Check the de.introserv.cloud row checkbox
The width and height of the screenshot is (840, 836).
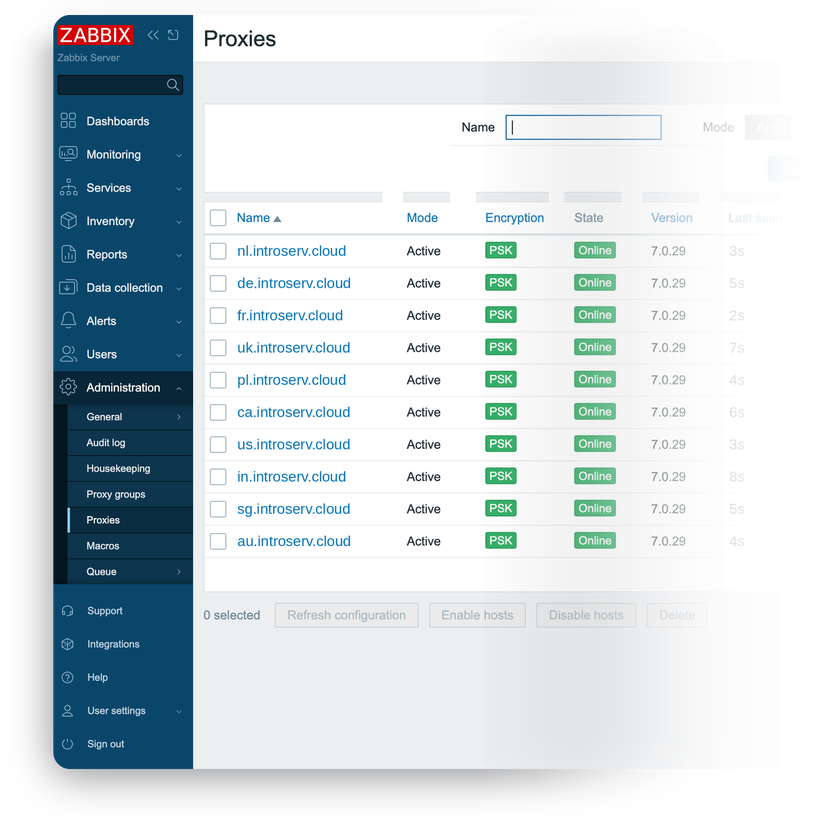[x=218, y=283]
